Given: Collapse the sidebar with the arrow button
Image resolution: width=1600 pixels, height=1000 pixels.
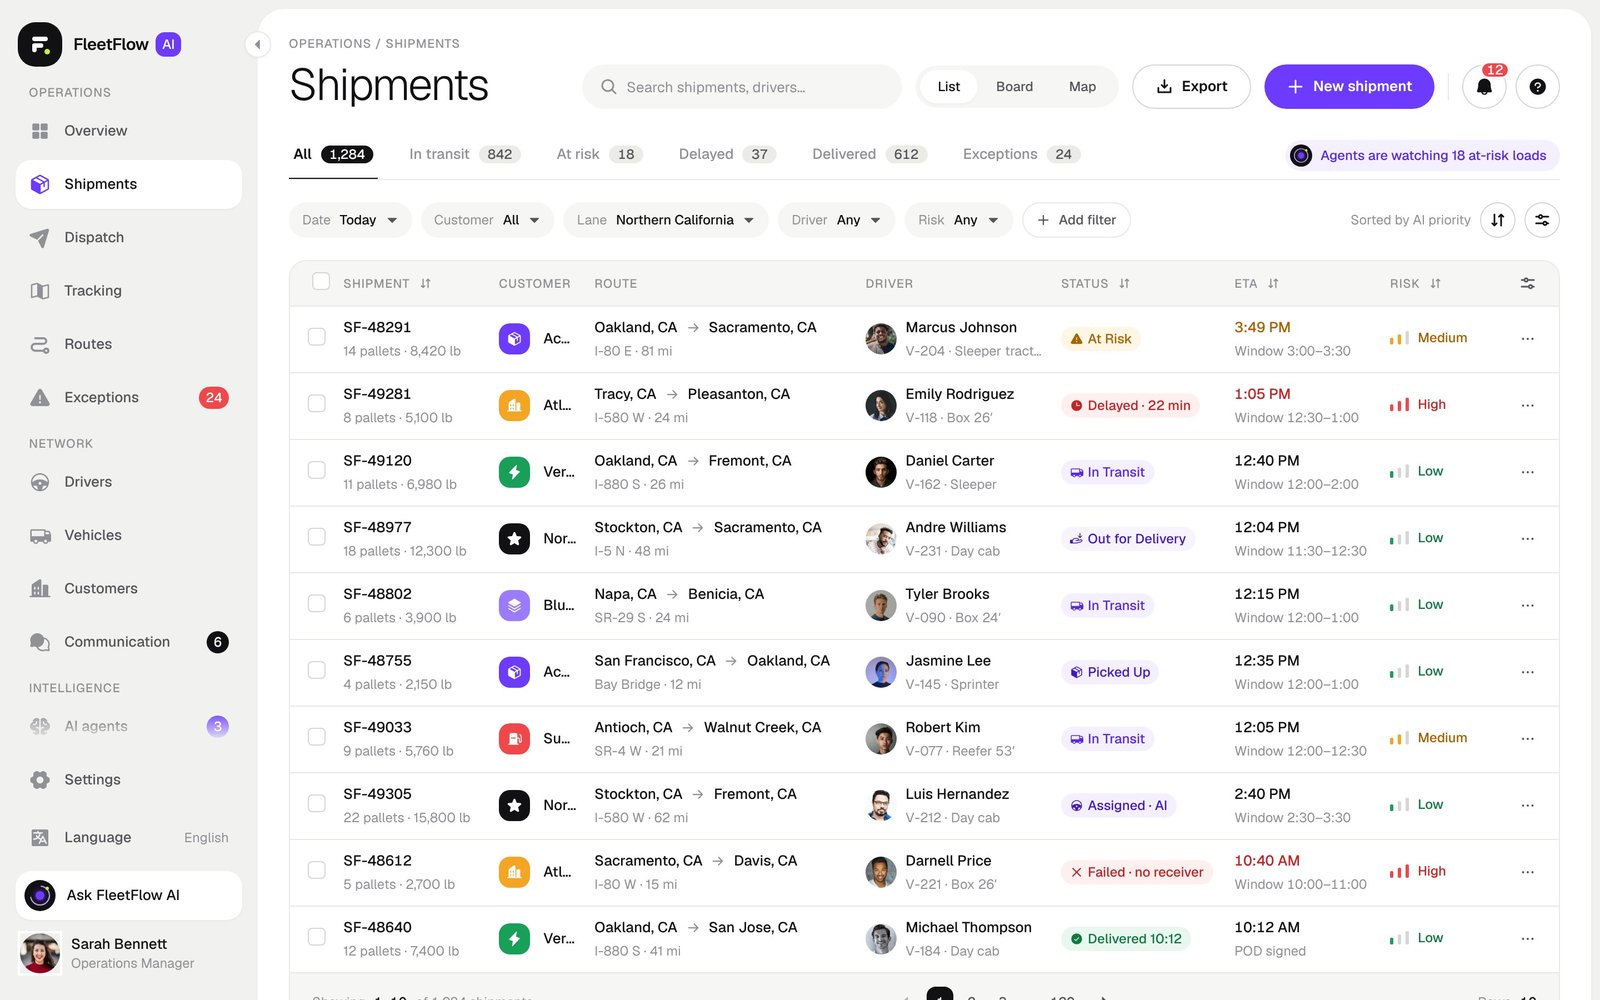Looking at the screenshot, I should (x=258, y=44).
